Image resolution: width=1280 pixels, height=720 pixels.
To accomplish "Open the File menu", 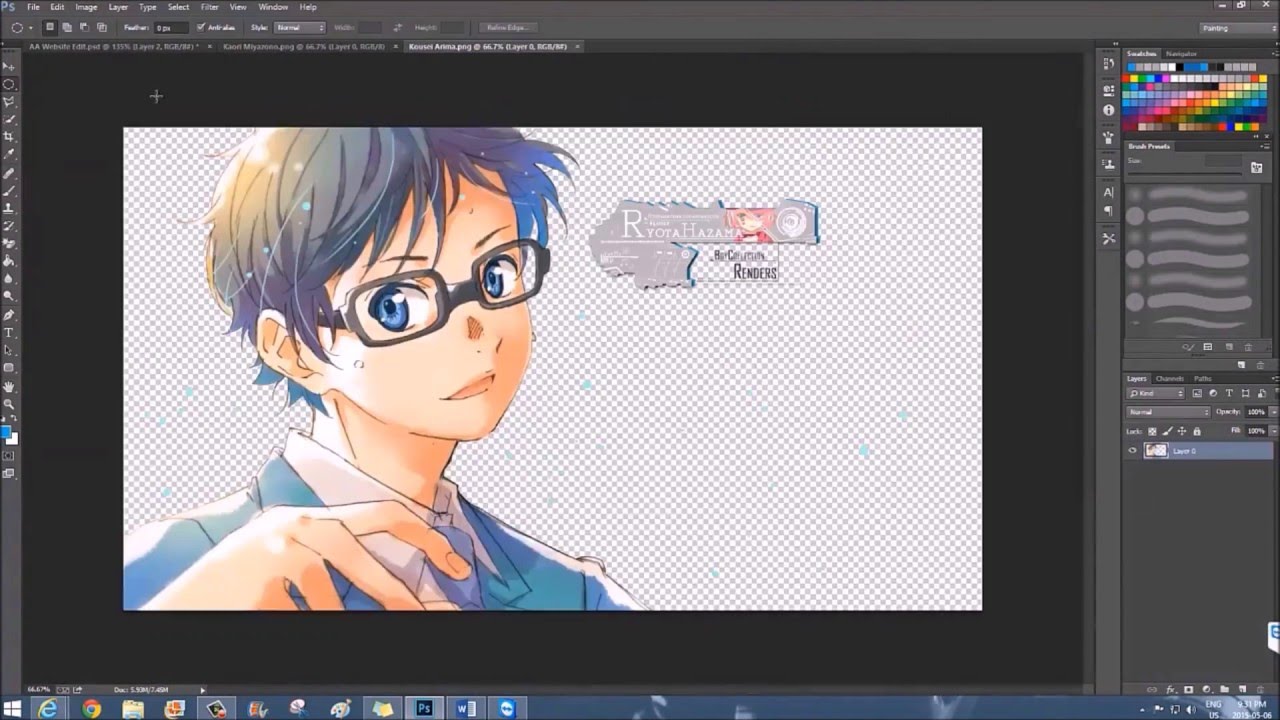I will (33, 7).
